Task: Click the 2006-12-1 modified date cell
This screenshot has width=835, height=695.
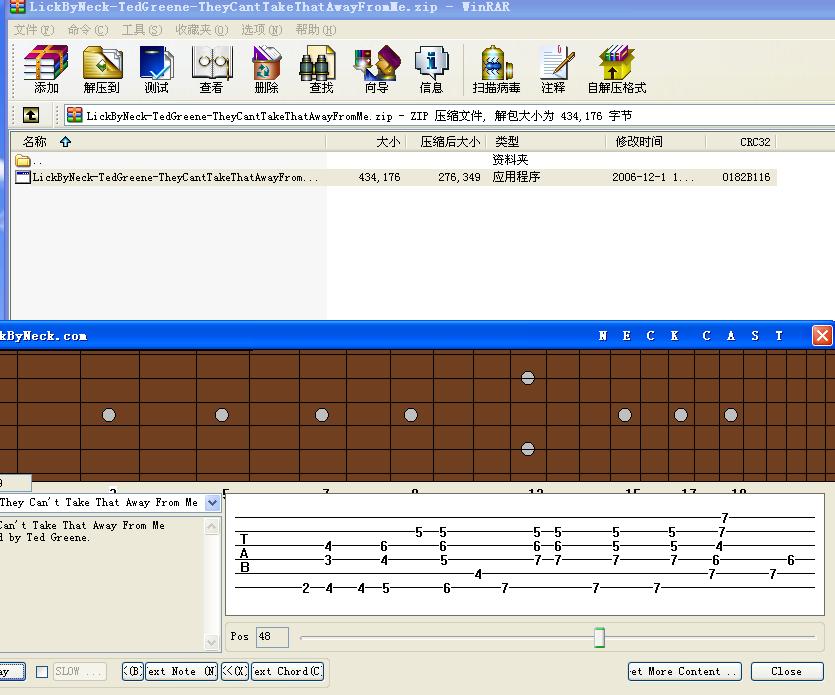Action: click(x=653, y=177)
